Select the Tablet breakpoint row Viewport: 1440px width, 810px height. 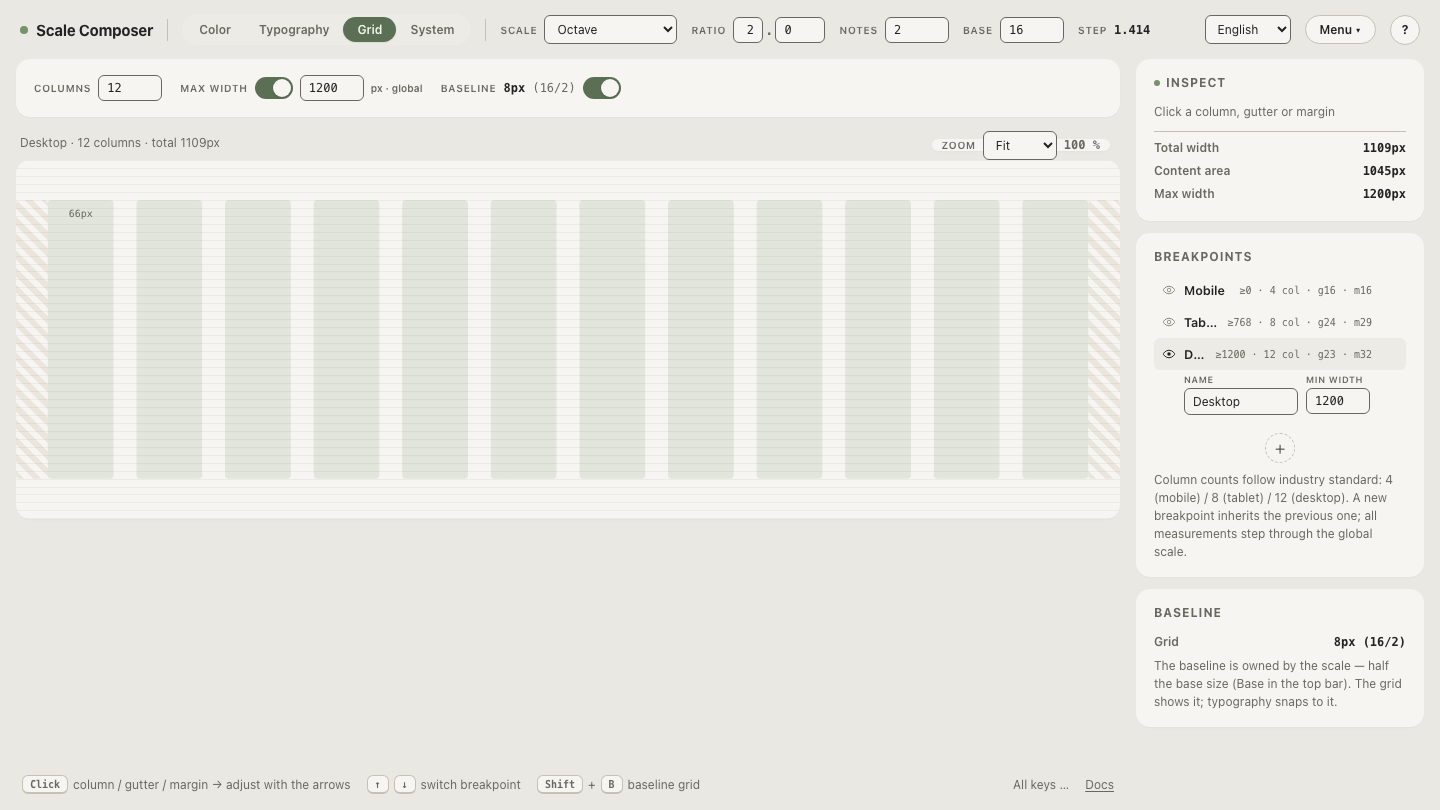point(1280,323)
